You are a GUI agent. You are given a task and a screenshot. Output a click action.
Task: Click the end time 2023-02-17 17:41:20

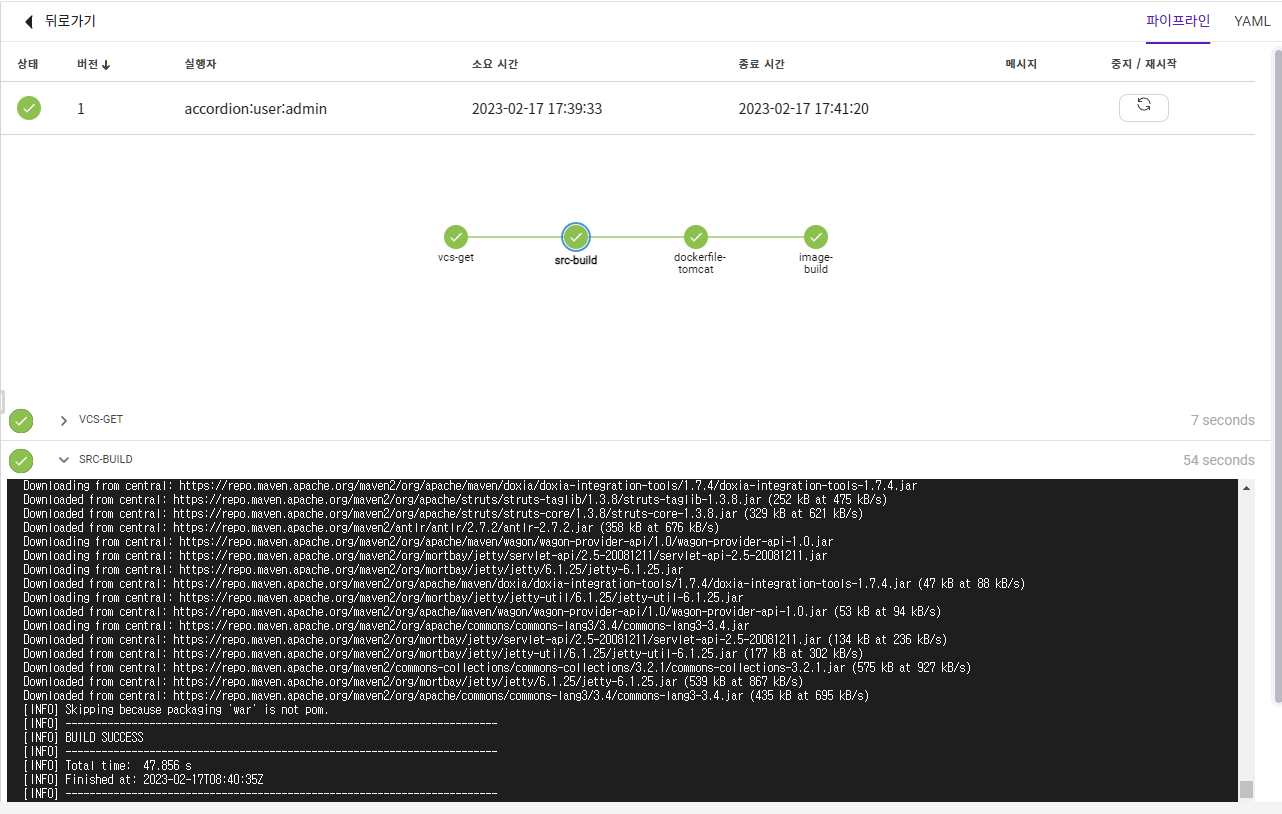point(804,108)
